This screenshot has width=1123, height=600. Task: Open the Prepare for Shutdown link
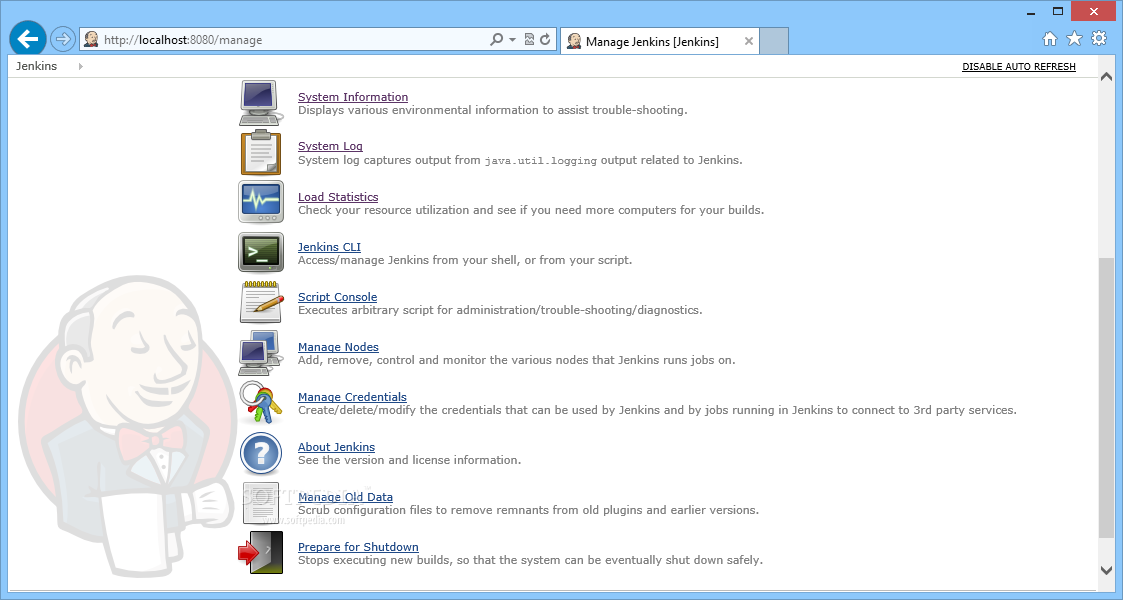358,547
